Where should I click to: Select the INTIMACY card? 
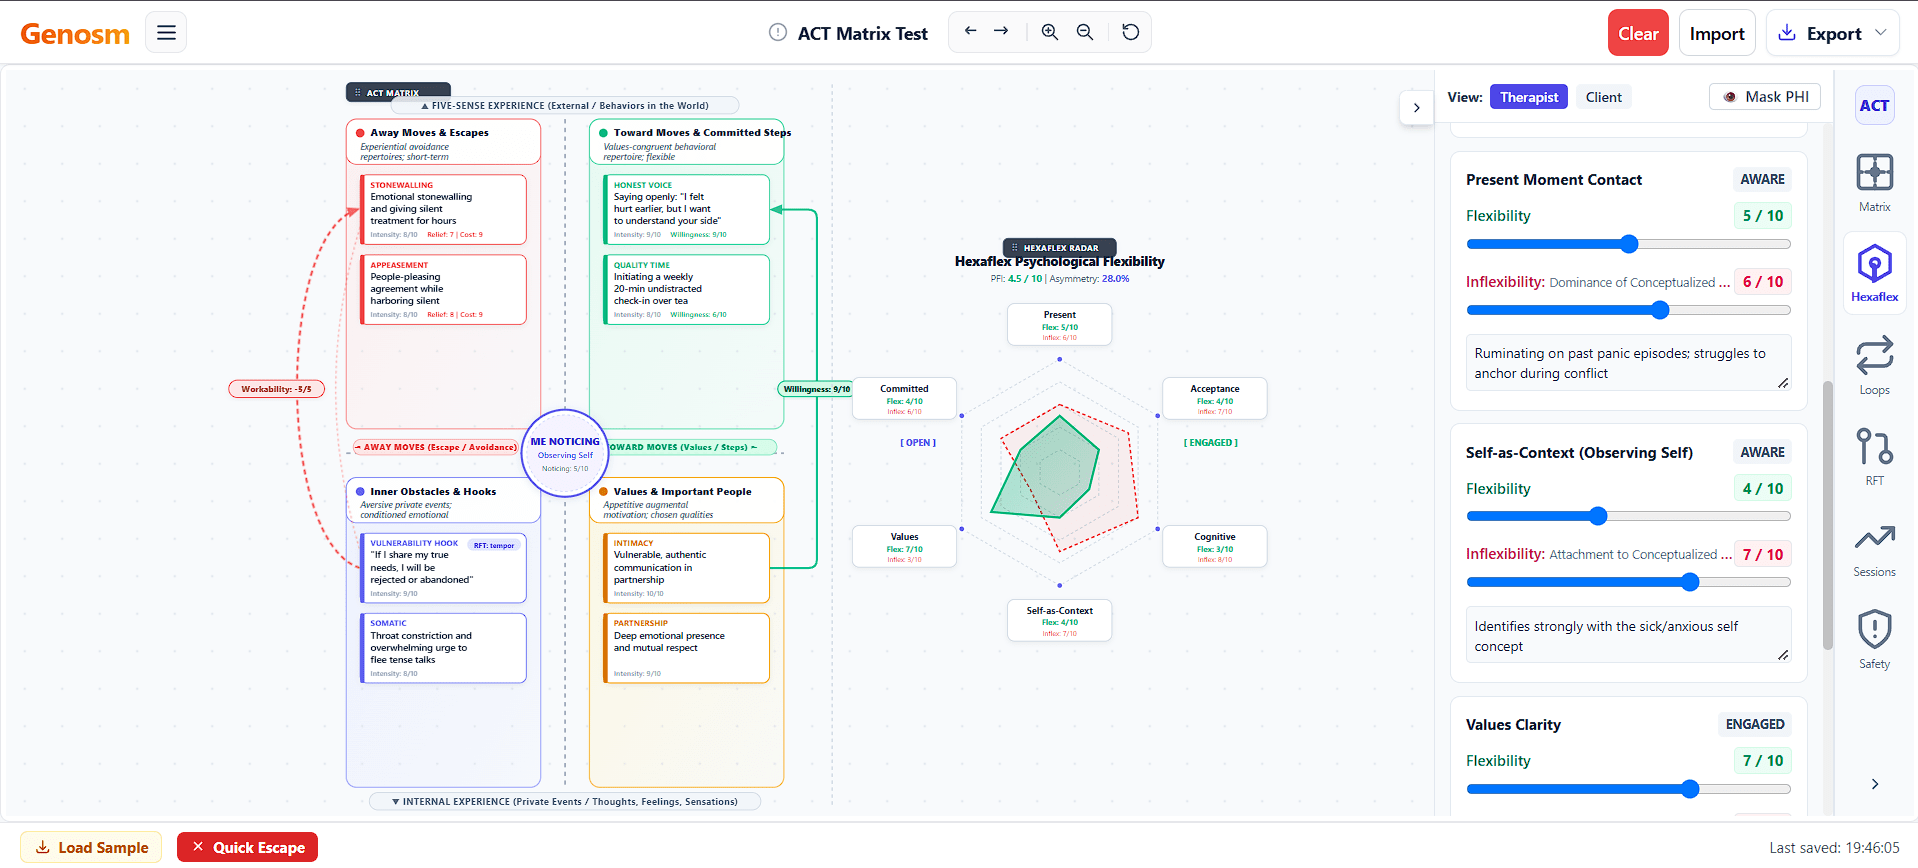686,568
